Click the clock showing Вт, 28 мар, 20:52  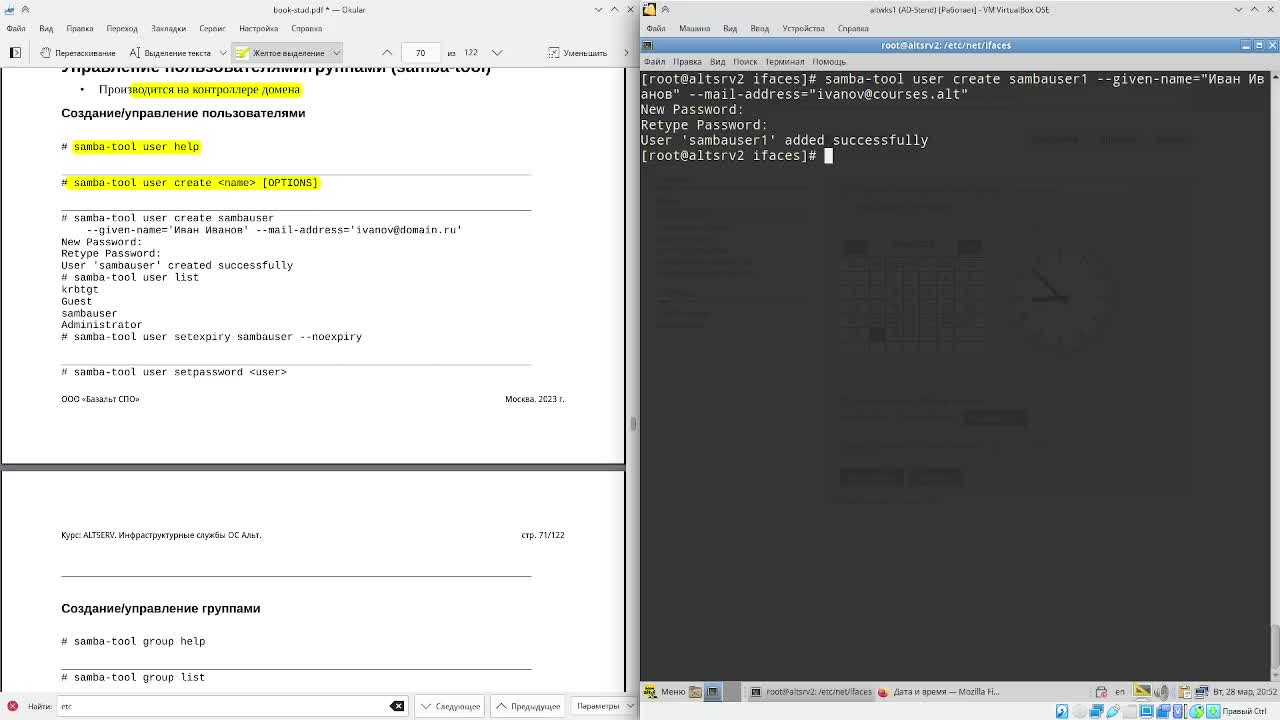[1244, 691]
